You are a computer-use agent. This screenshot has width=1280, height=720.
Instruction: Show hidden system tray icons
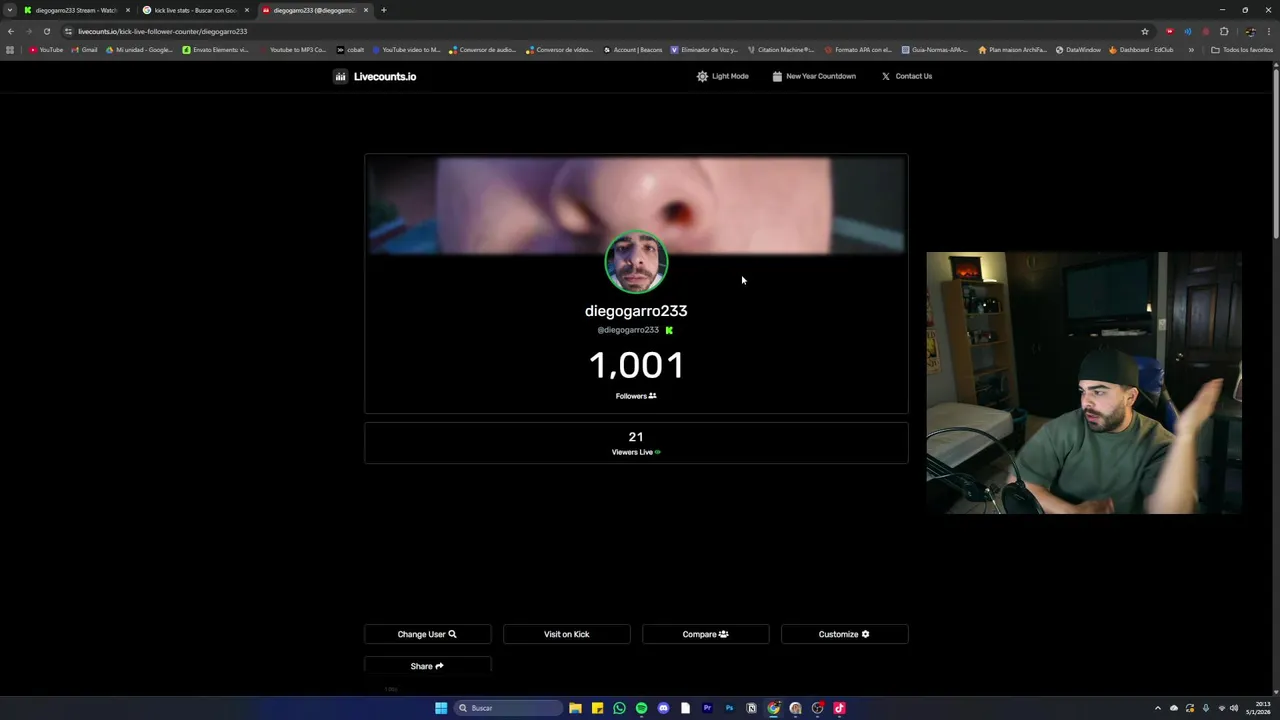coord(1158,708)
